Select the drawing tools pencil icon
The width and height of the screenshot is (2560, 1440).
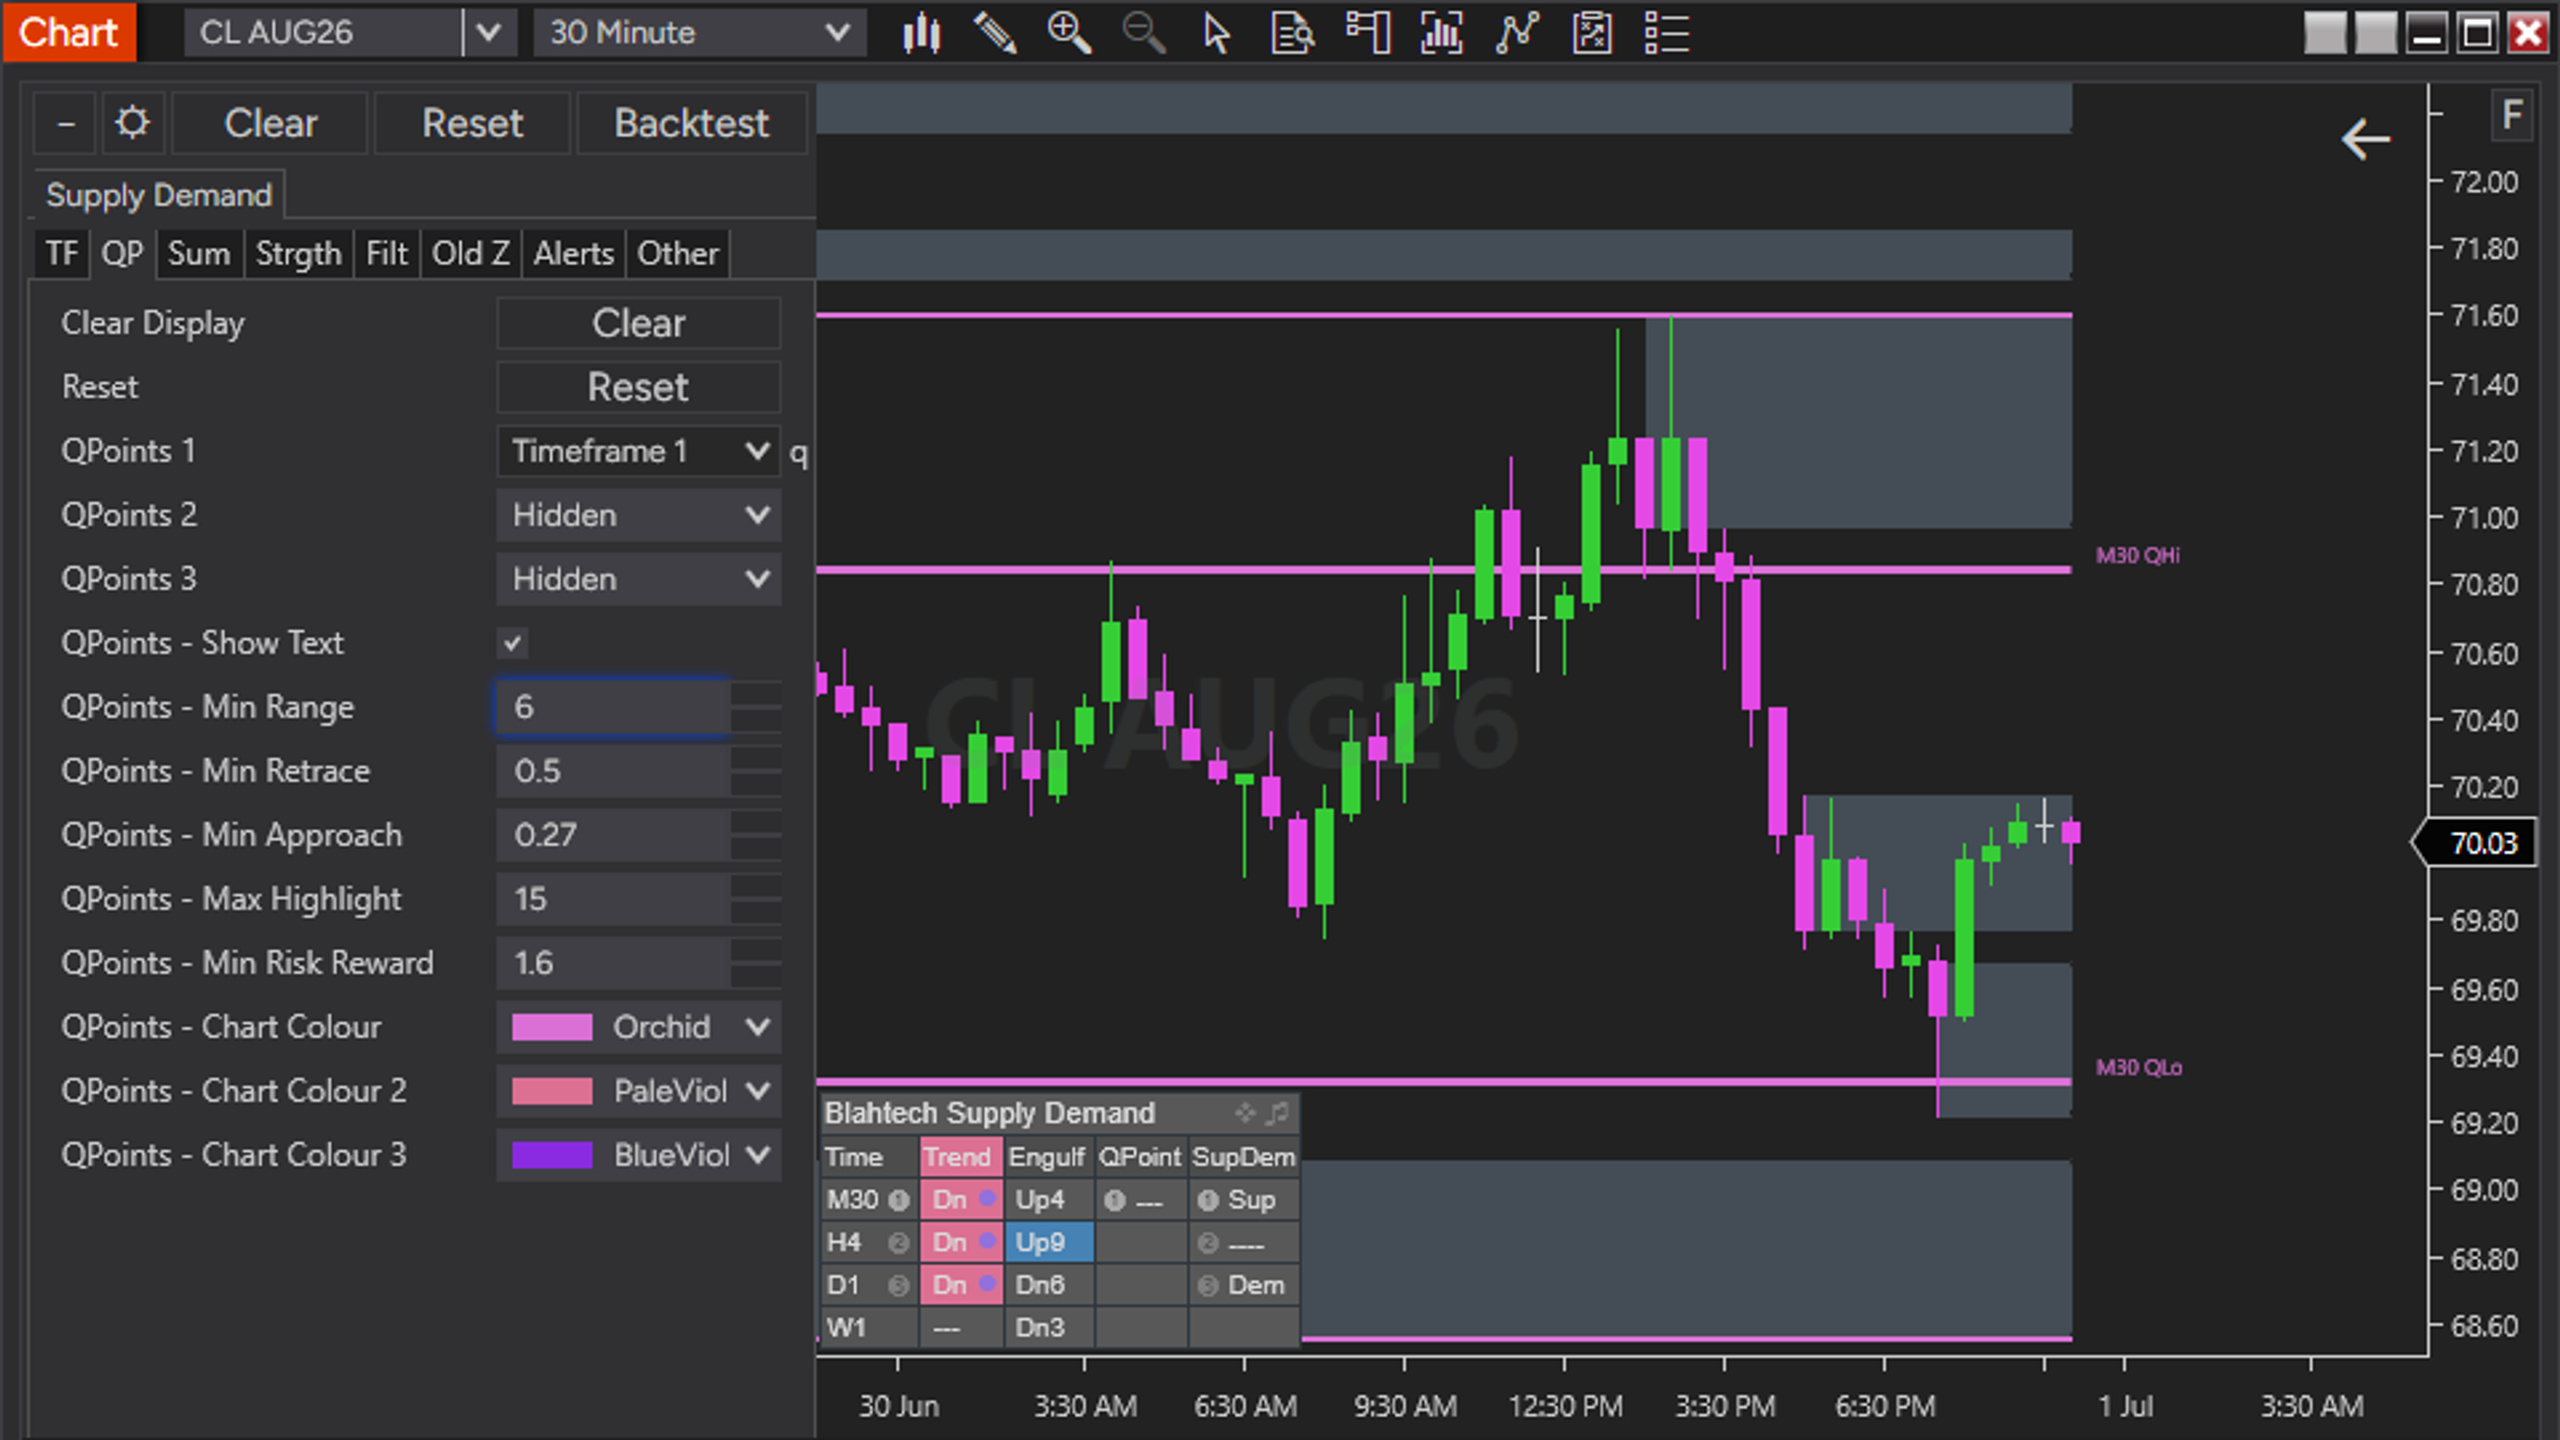pyautogui.click(x=995, y=33)
